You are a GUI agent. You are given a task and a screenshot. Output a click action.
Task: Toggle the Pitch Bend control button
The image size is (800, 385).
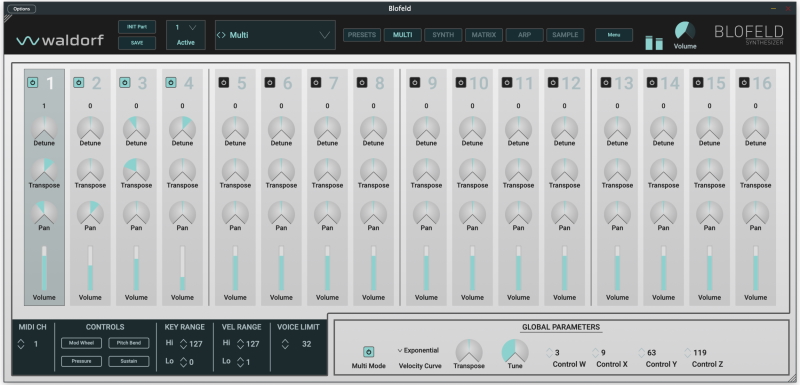[x=129, y=343]
